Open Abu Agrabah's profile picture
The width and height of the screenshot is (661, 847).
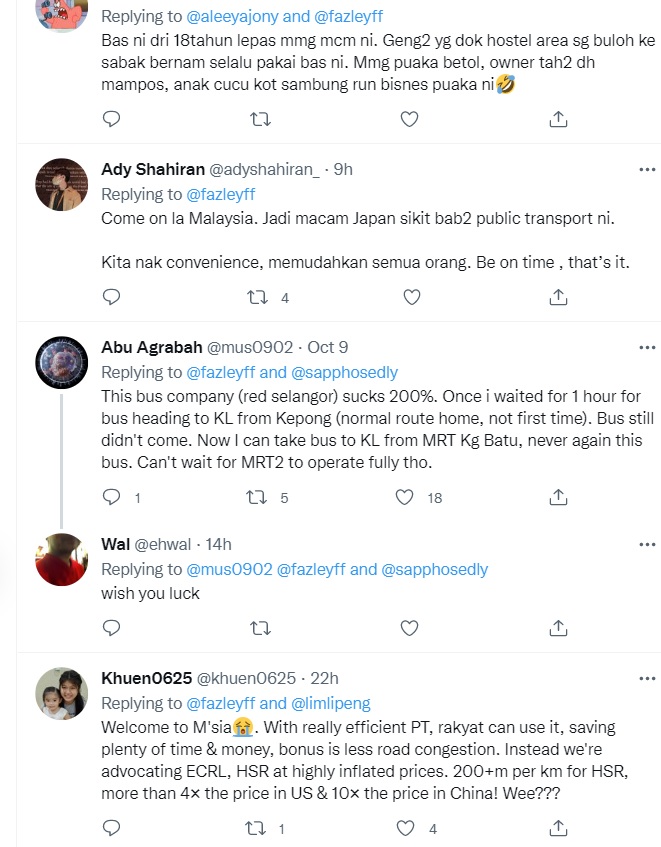(60, 360)
